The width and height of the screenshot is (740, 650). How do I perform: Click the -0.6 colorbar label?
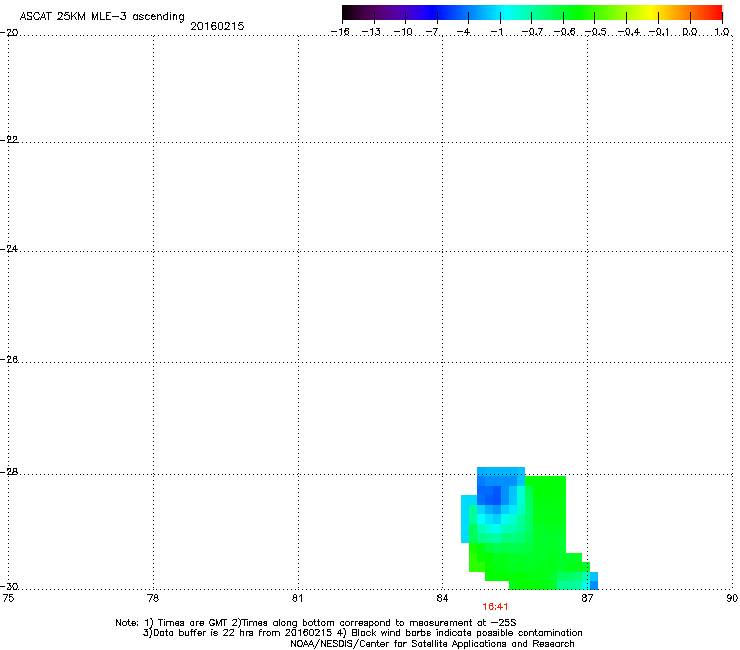click(564, 32)
